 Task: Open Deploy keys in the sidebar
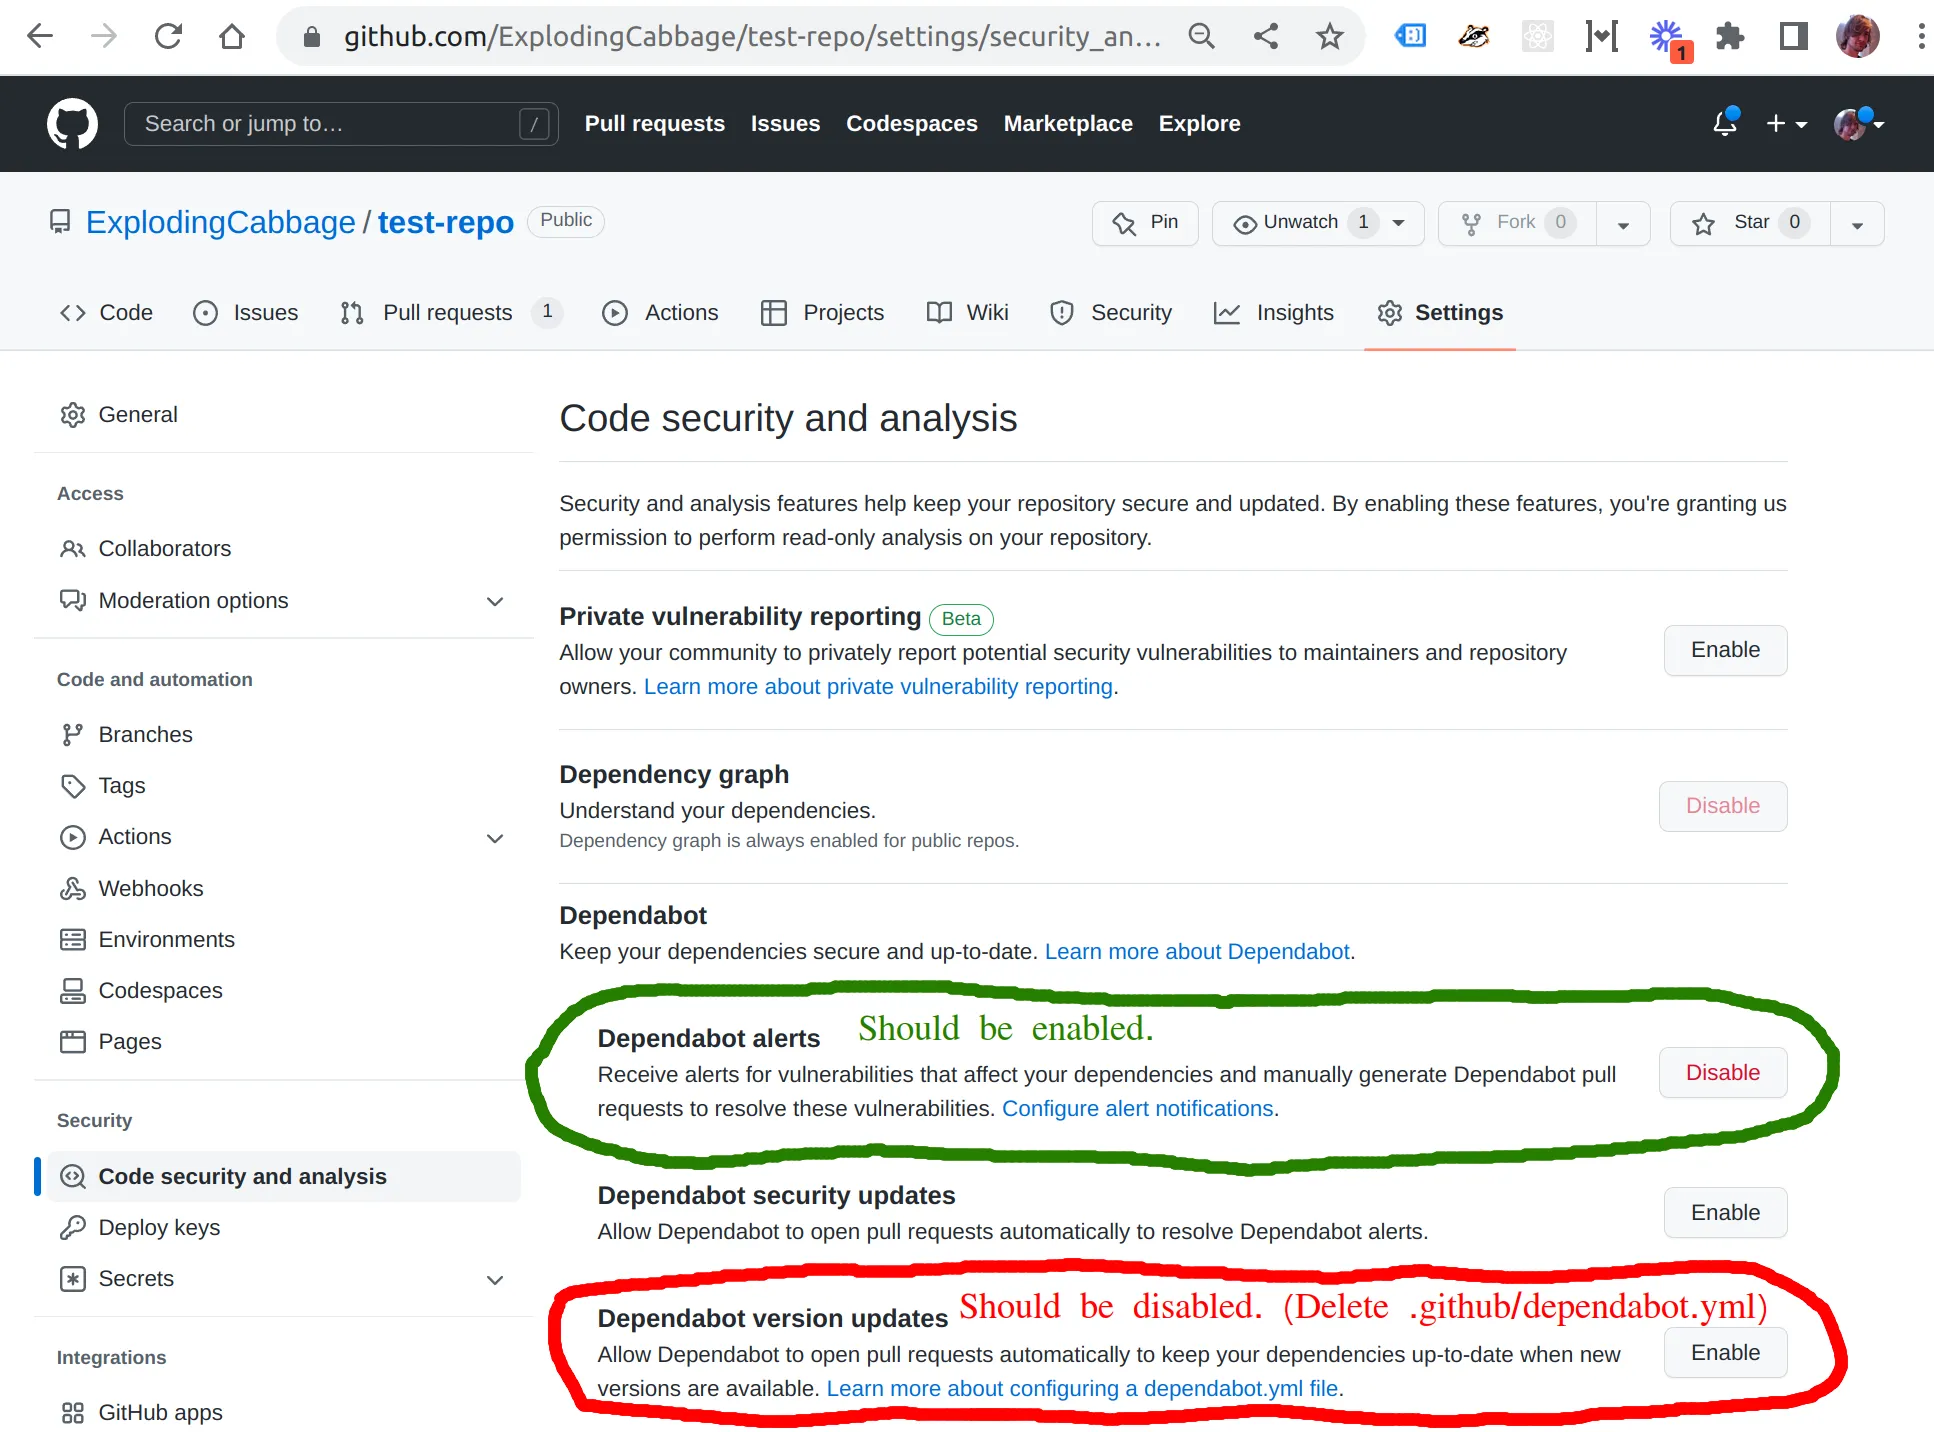coord(159,1227)
